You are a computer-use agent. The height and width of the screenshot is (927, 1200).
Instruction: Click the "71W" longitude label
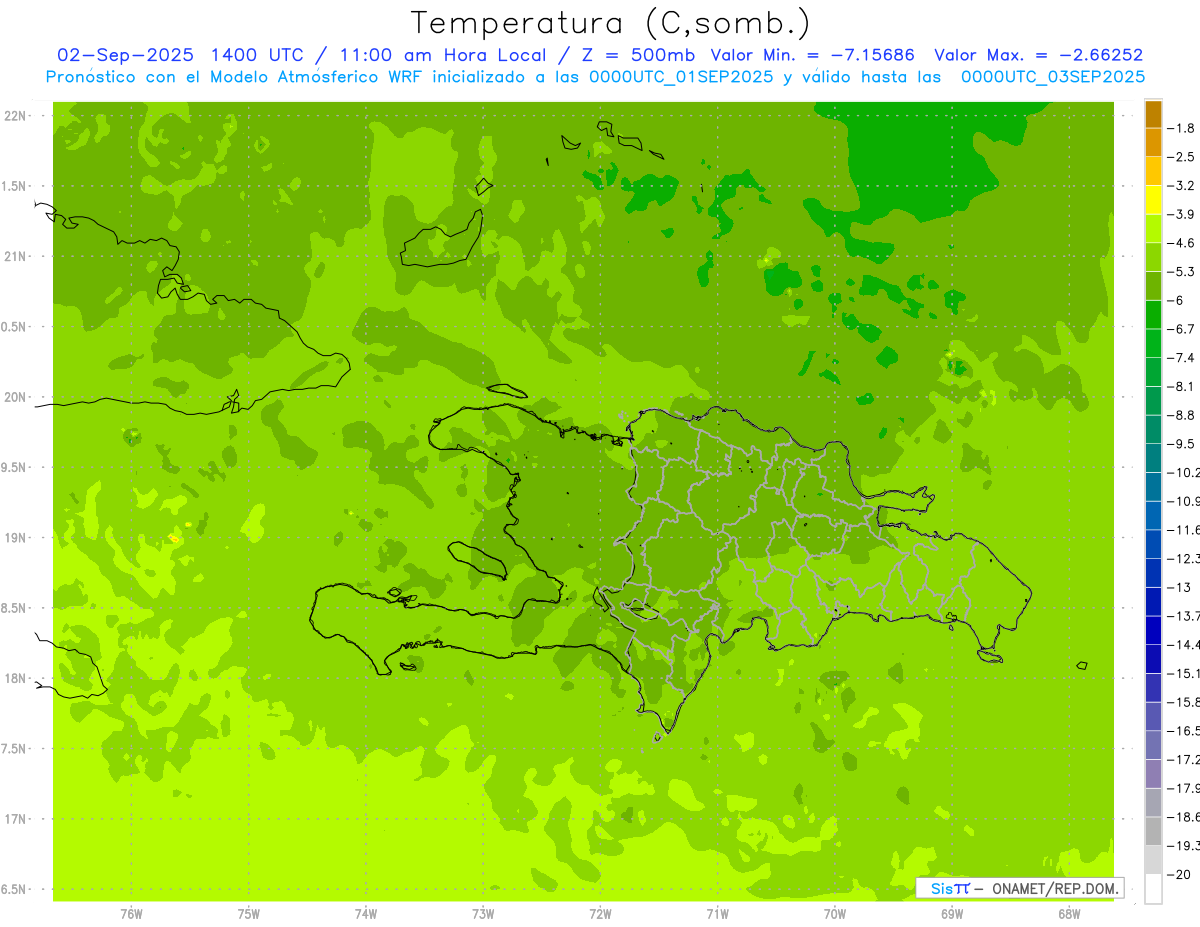[x=717, y=914]
